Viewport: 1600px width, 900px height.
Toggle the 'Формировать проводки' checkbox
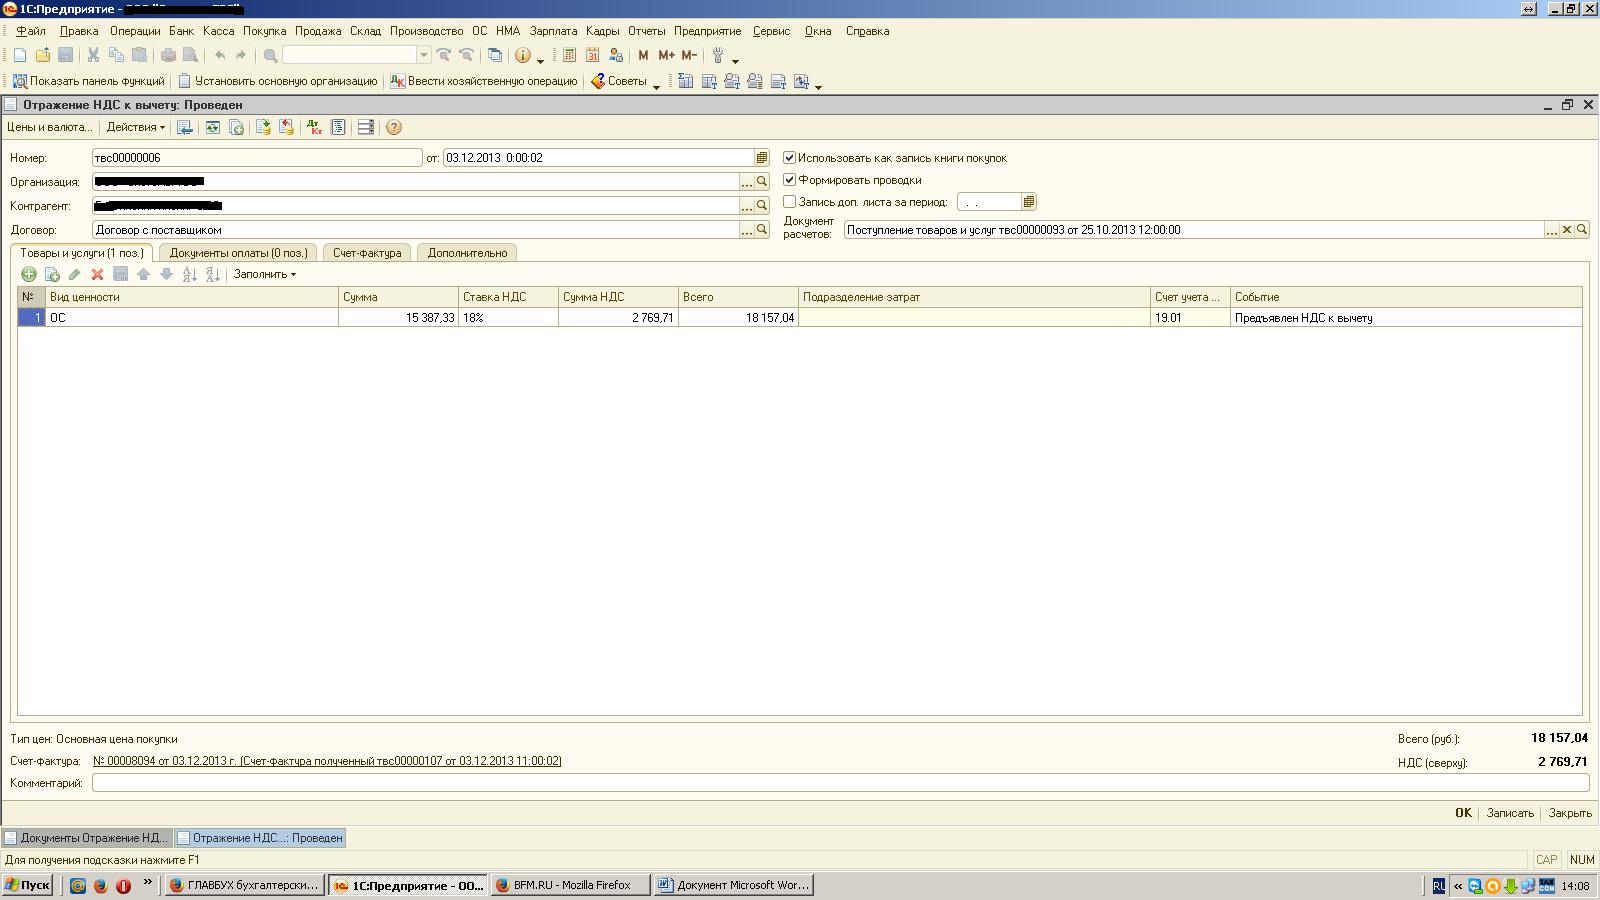790,180
